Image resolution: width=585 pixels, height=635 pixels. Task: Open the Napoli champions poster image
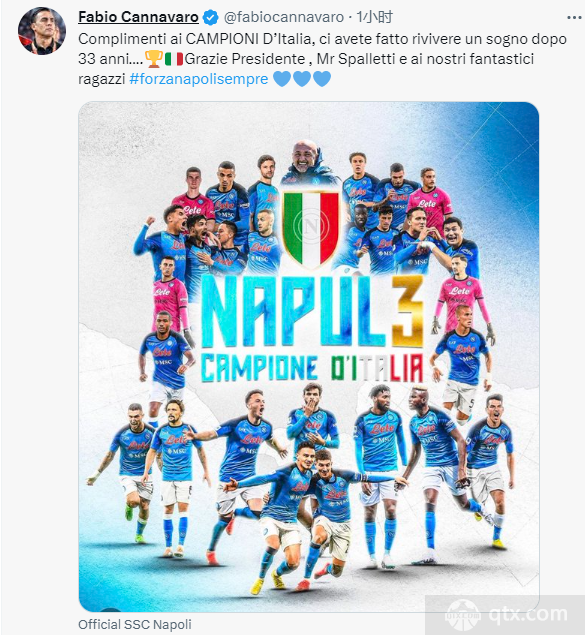pos(308,356)
